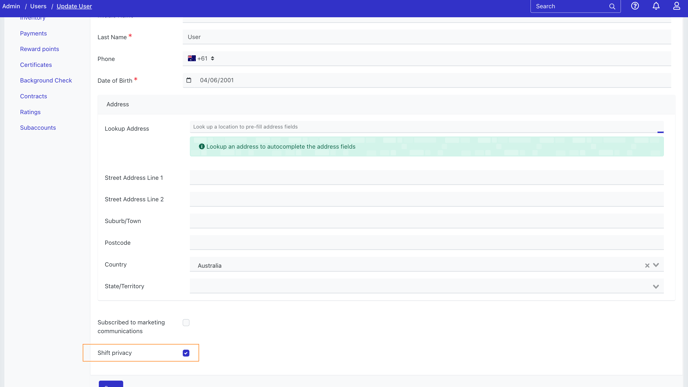Viewport: 688px width, 387px height.
Task: Clear the Country selection with the X icon
Action: coord(647,265)
